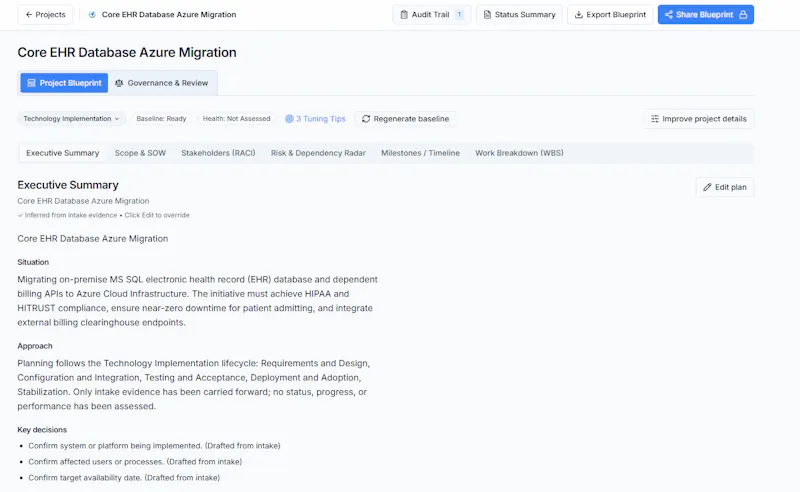Viewport: 800px width, 492px height.
Task: Click 'Confirm affected users or processes' bullet
Action: 135,462
